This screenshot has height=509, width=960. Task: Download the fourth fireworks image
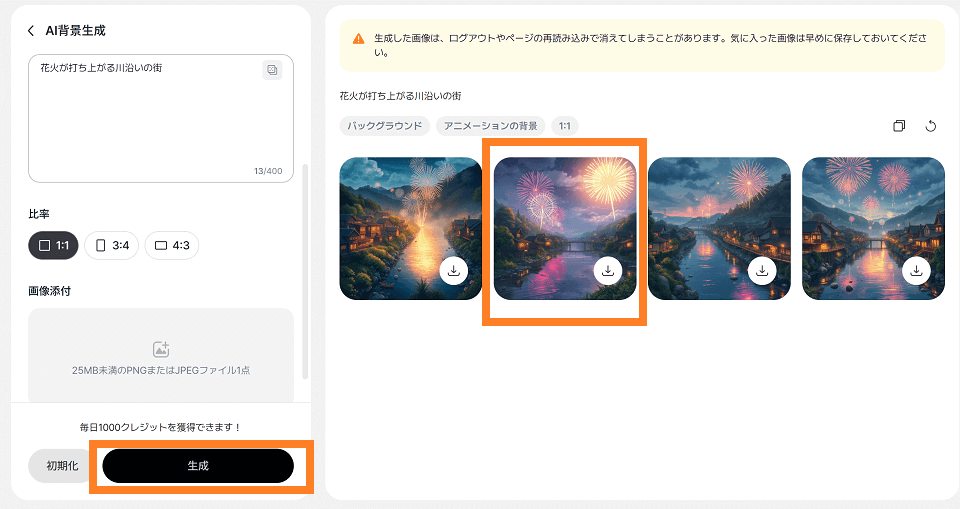[916, 271]
